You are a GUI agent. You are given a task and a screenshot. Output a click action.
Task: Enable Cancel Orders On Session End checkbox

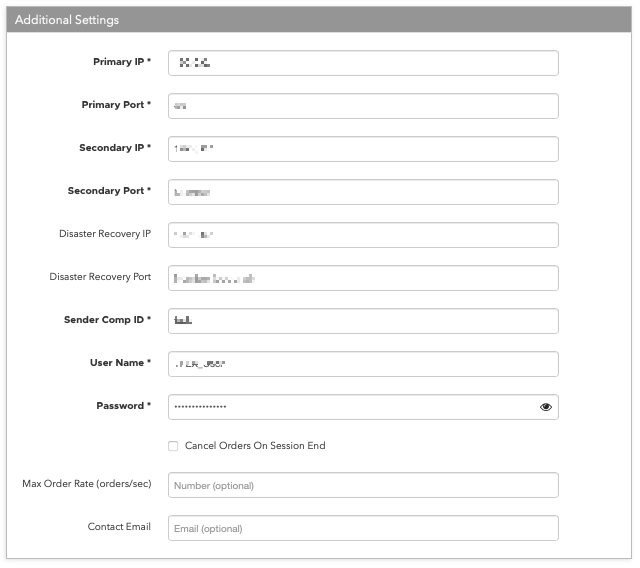(x=173, y=446)
